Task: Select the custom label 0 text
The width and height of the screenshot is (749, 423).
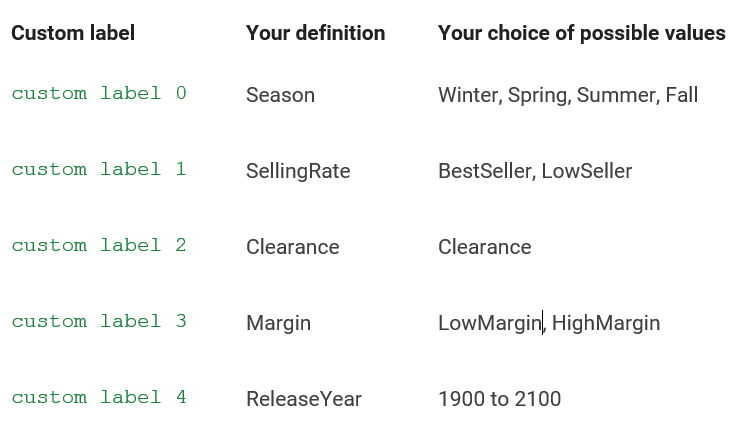Action: (99, 93)
